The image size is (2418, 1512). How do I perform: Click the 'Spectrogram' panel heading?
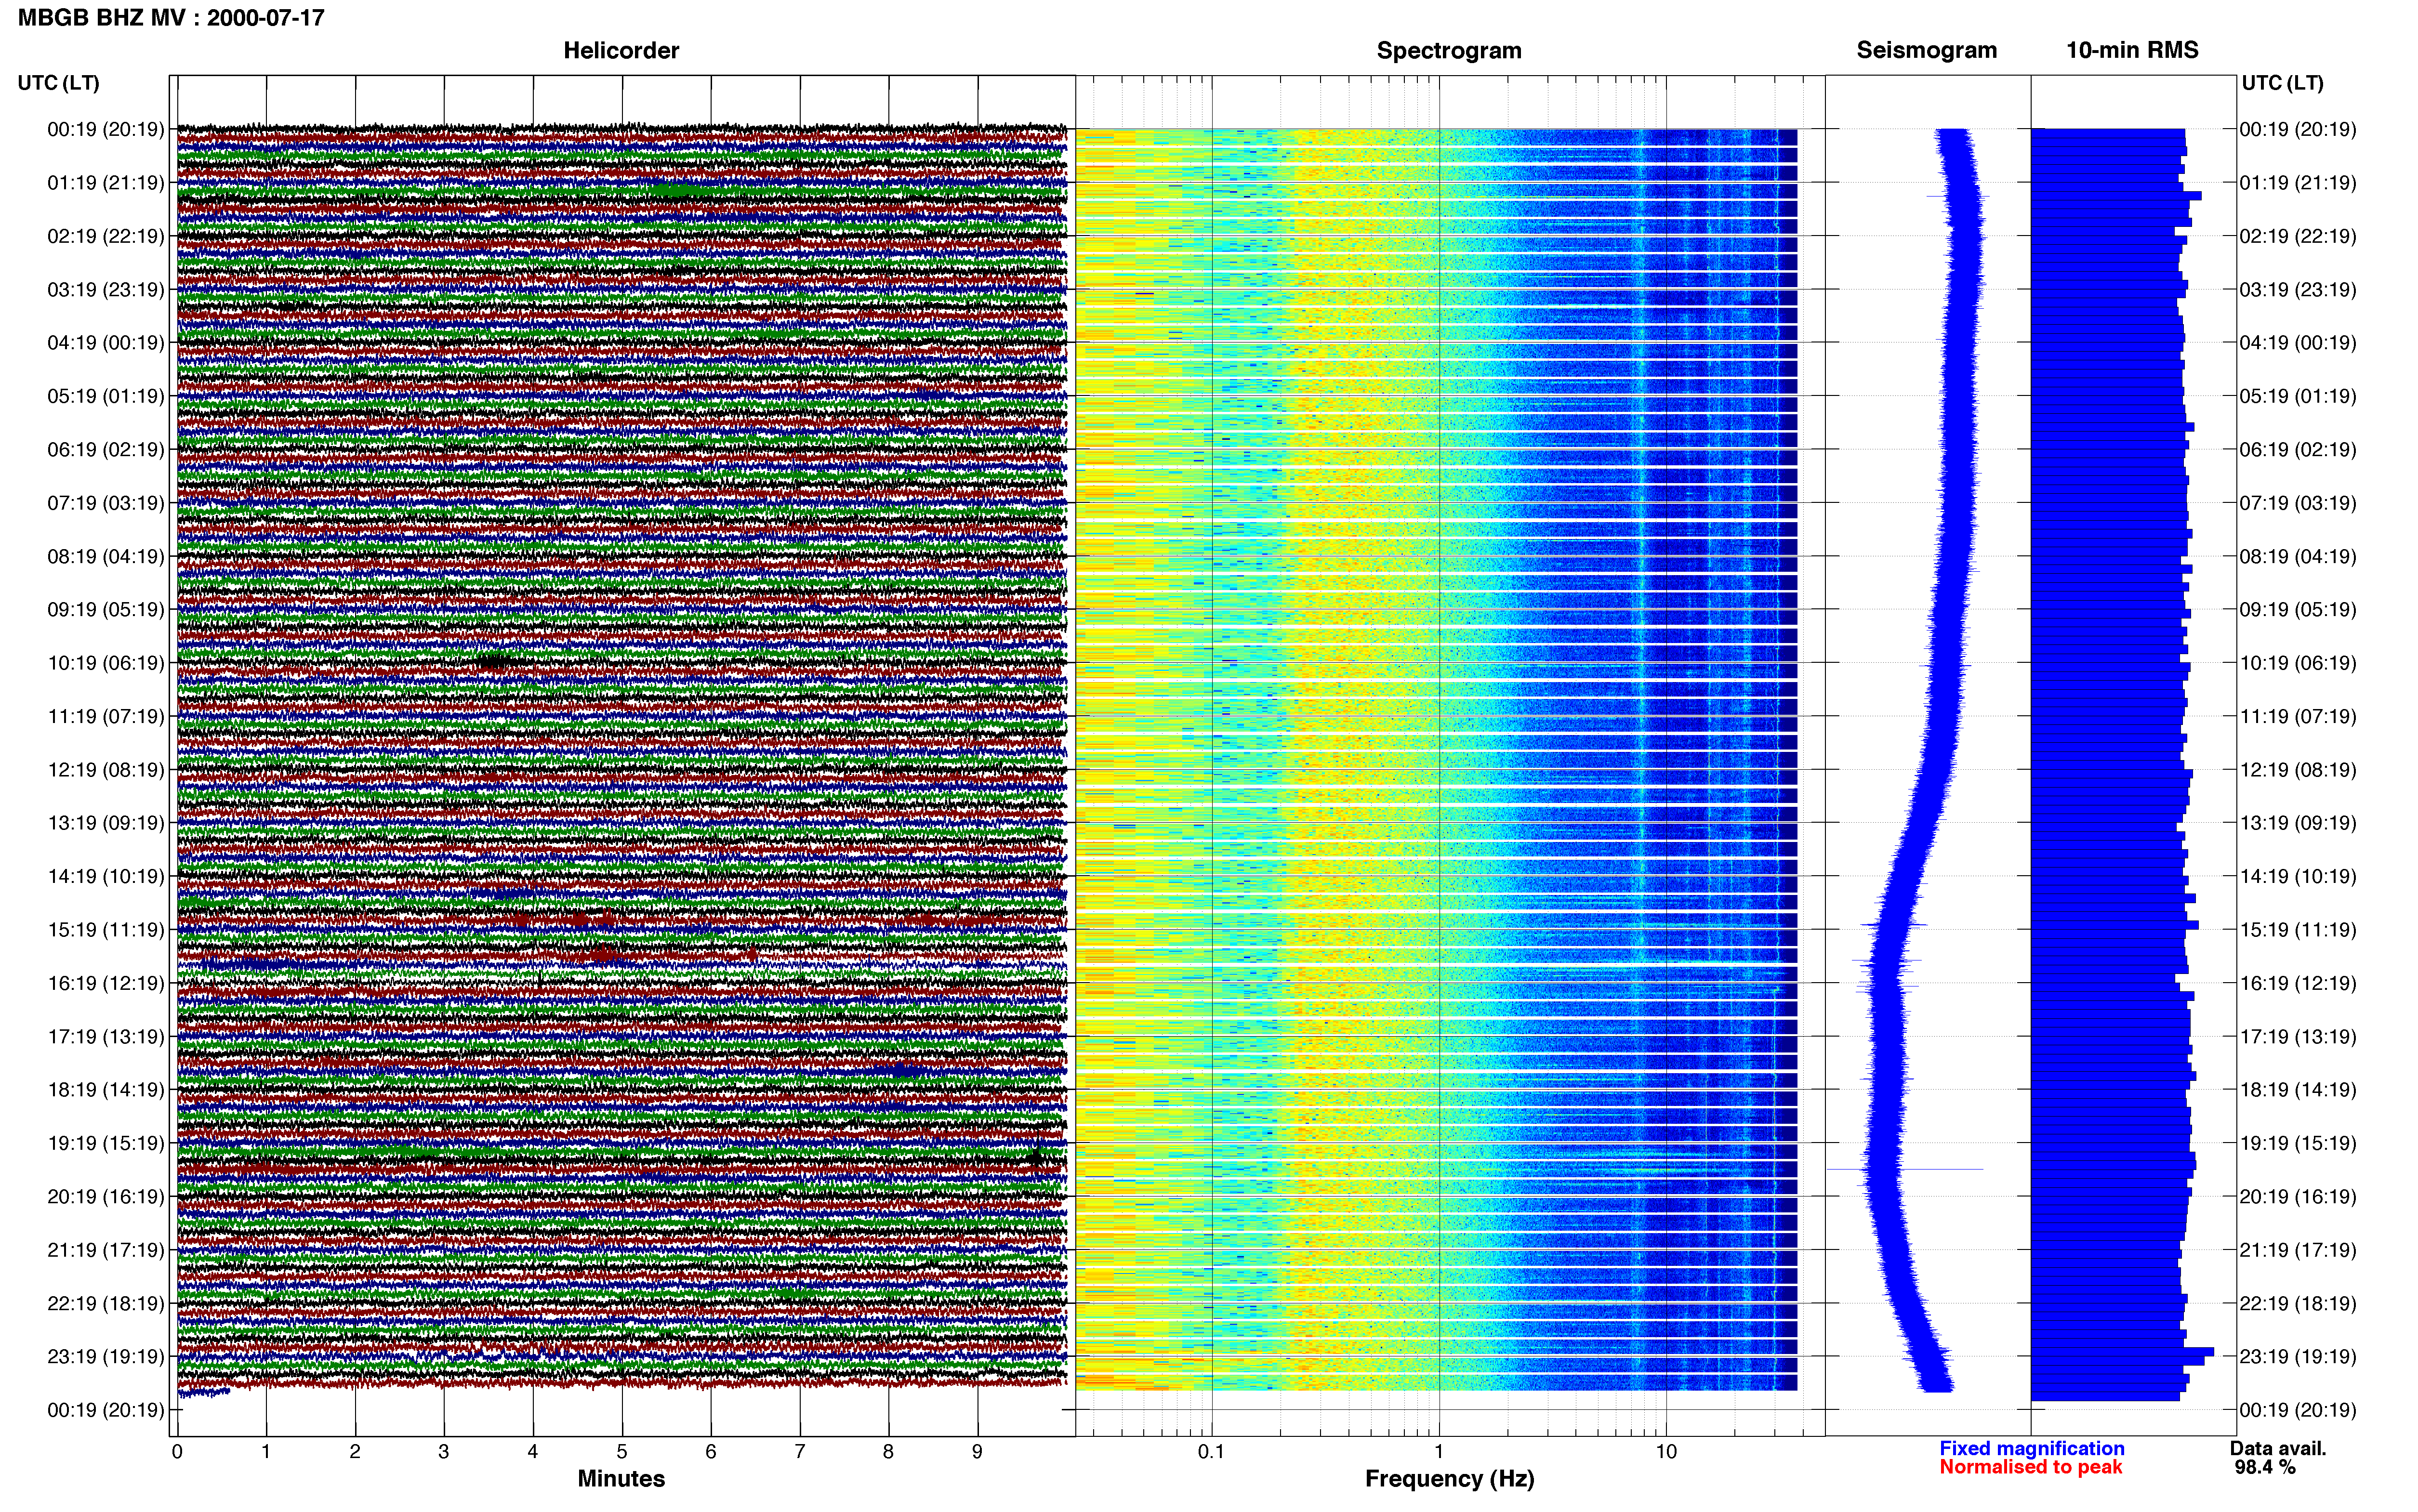point(1449,50)
